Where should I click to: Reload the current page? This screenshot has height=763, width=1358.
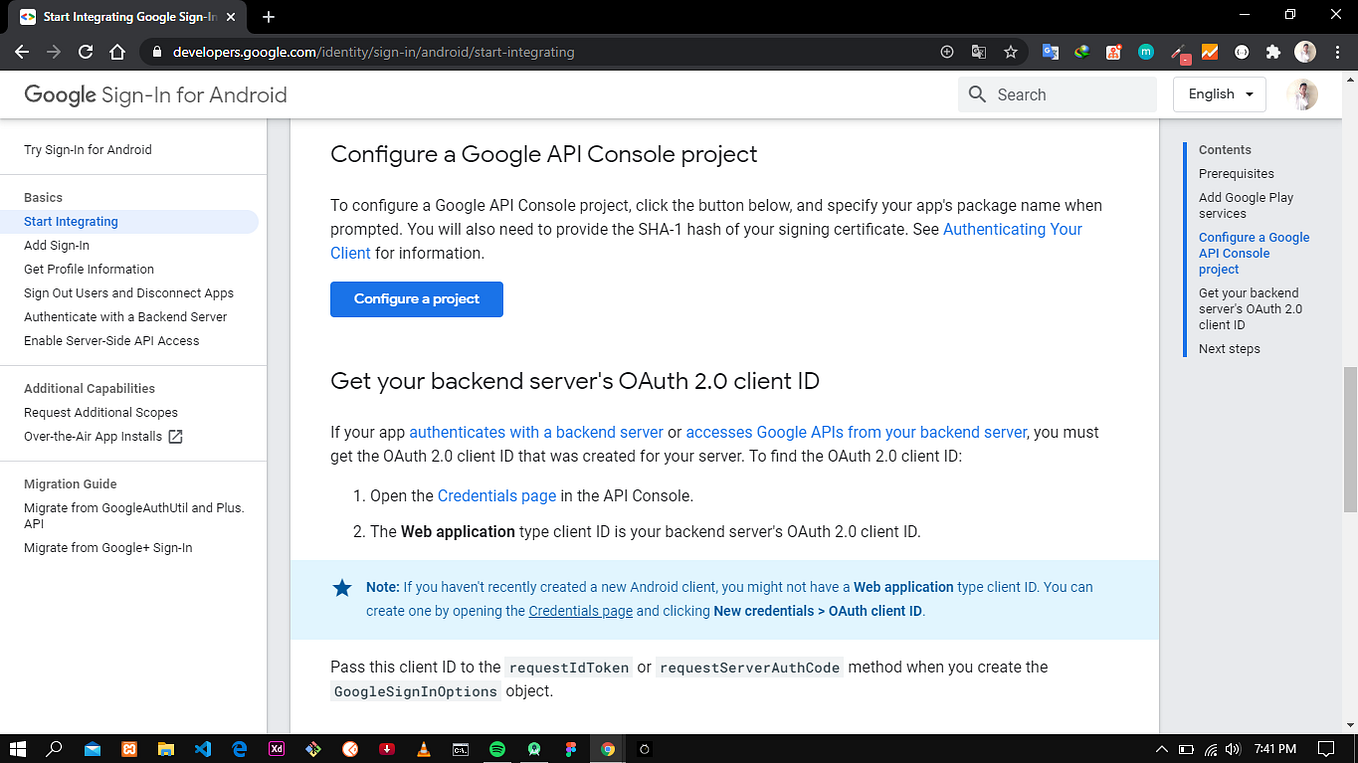coord(85,52)
